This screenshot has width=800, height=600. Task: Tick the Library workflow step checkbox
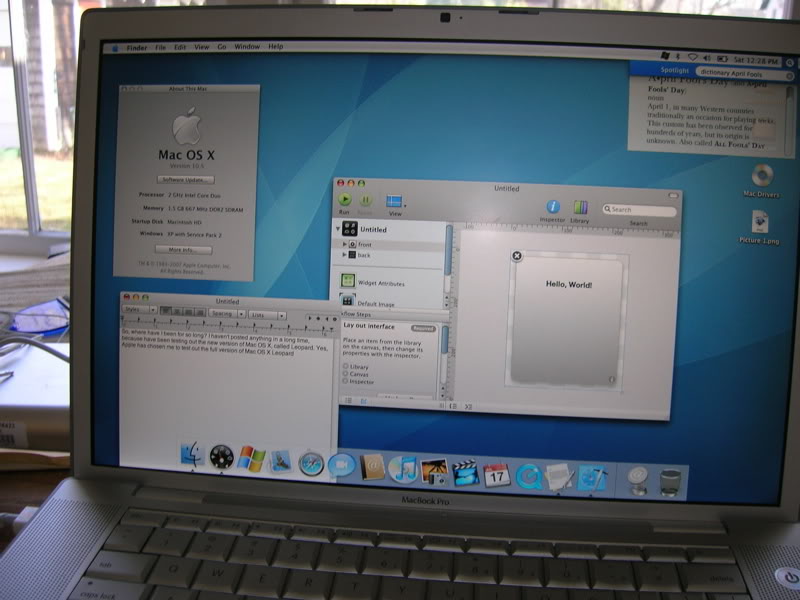[x=345, y=366]
